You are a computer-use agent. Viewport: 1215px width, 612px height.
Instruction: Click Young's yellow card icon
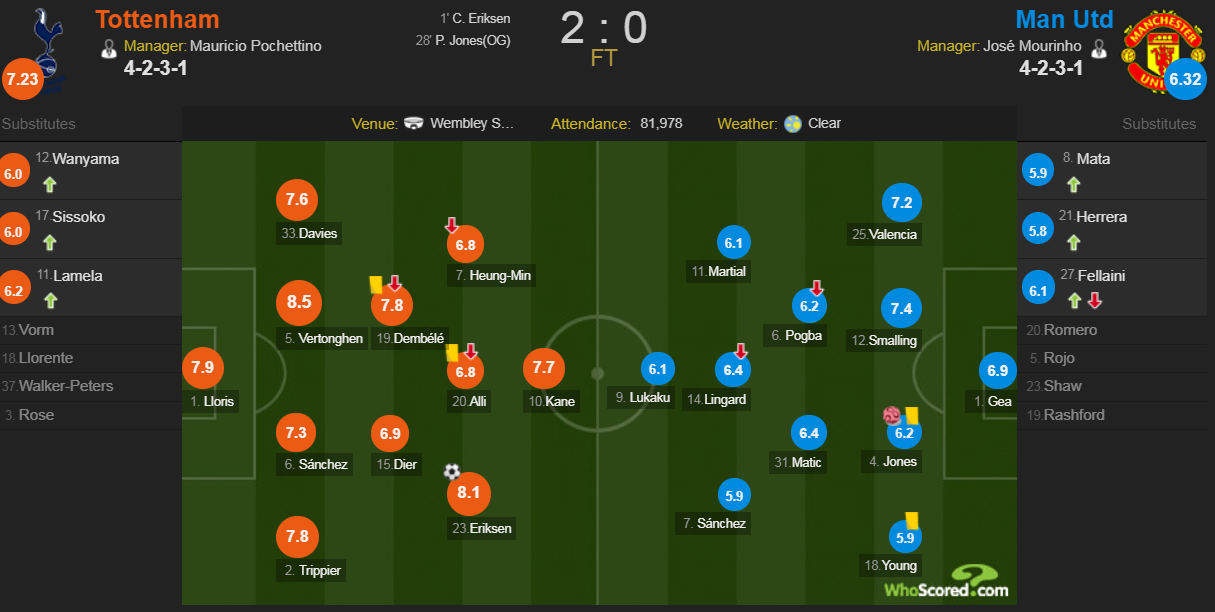coord(911,519)
